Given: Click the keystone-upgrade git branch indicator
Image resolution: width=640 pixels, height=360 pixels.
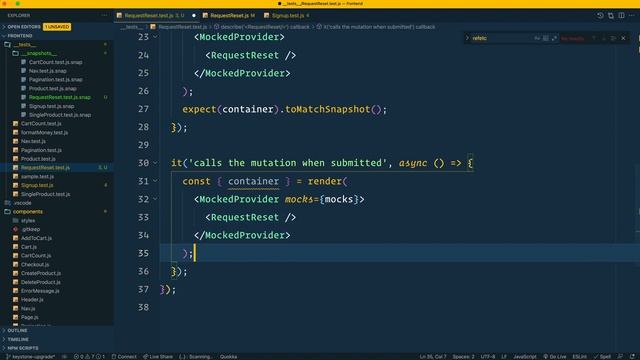Looking at the screenshot, I should (x=30, y=357).
